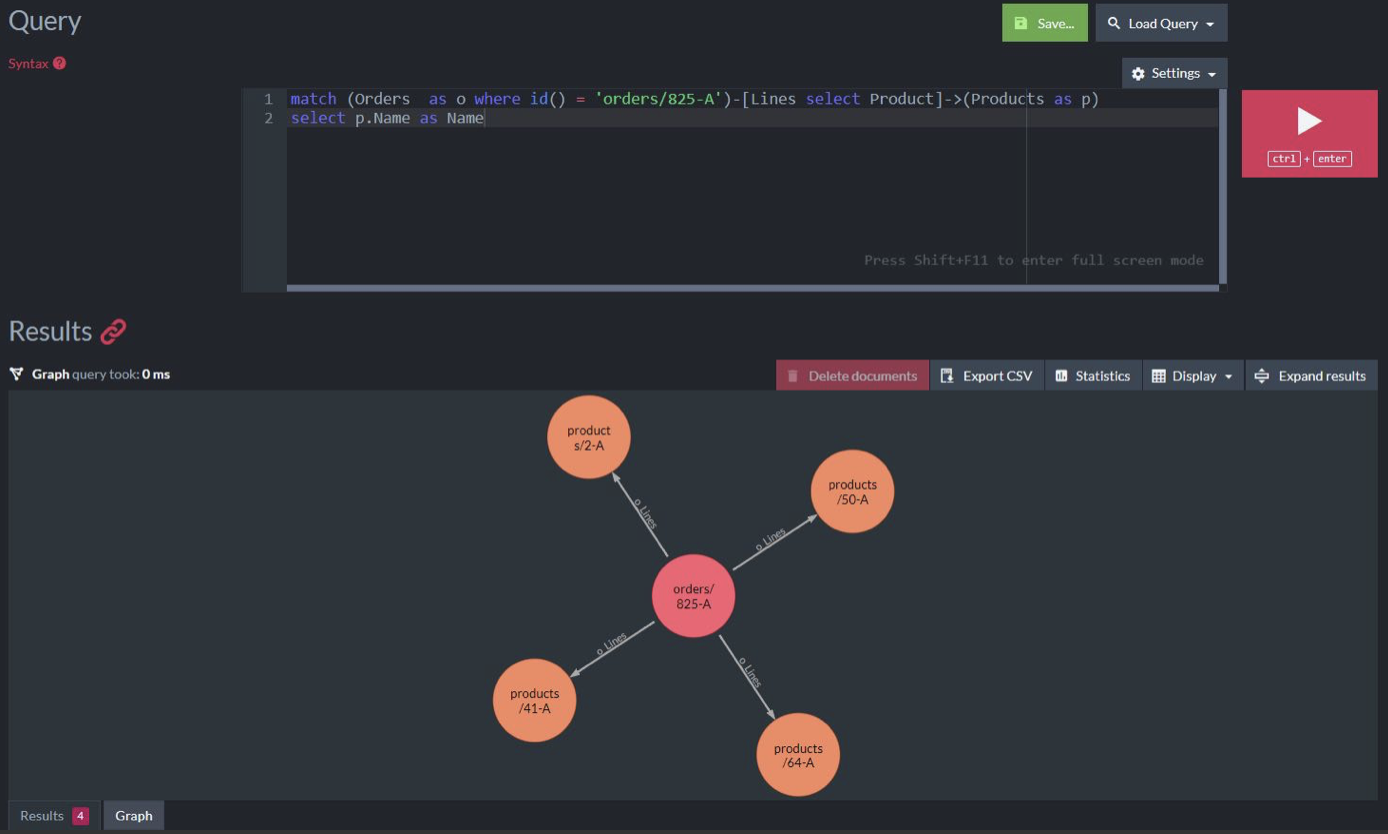Select the products/64-A graph node

click(798, 755)
